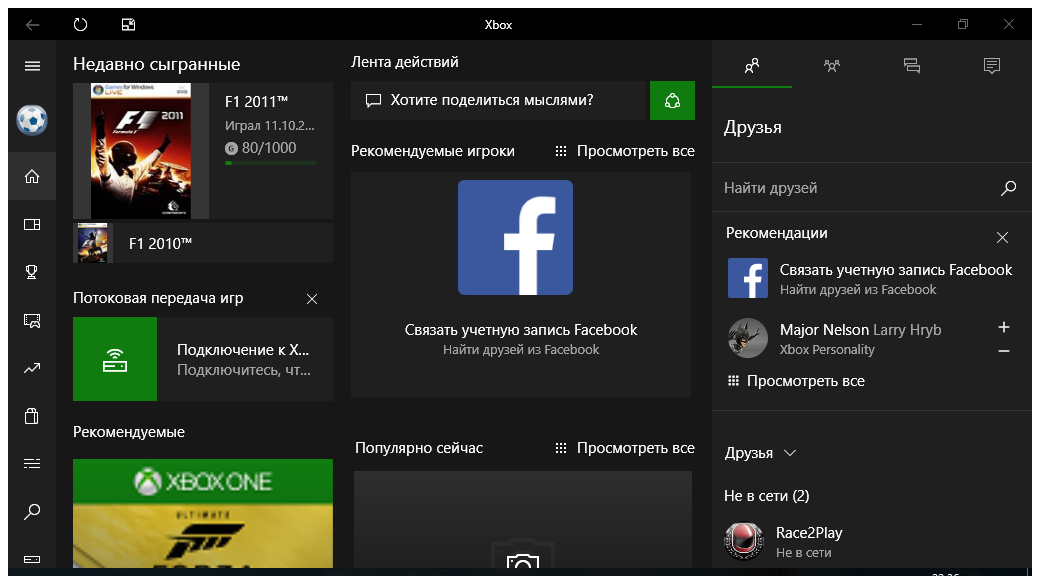Switch to the Activity alerts tab
This screenshot has height=576, width=1040.
point(991,65)
